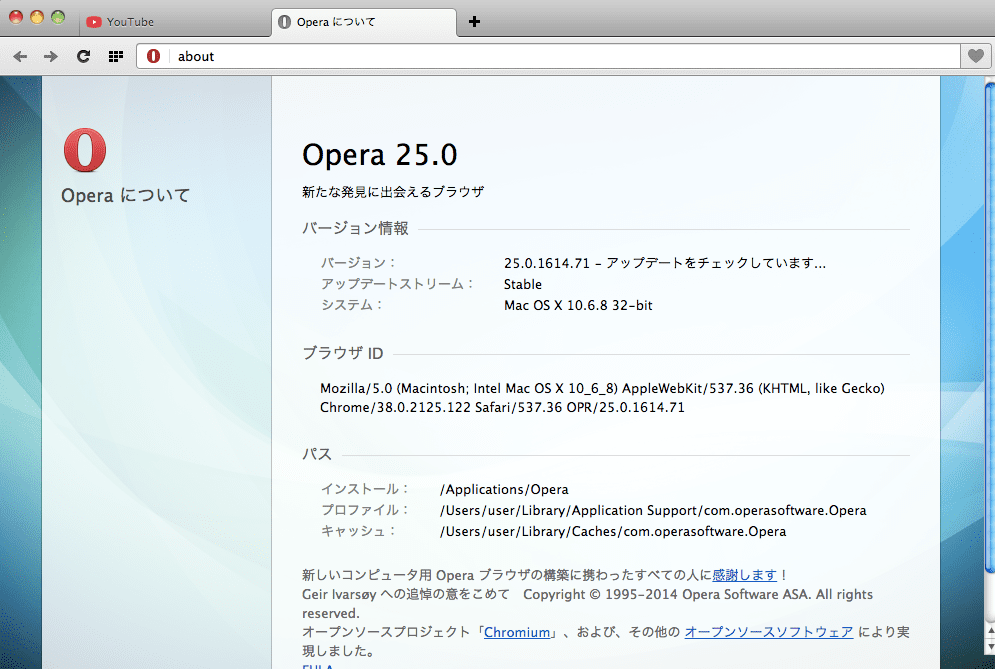Click the システム label
The height and width of the screenshot is (669, 995).
[352, 305]
